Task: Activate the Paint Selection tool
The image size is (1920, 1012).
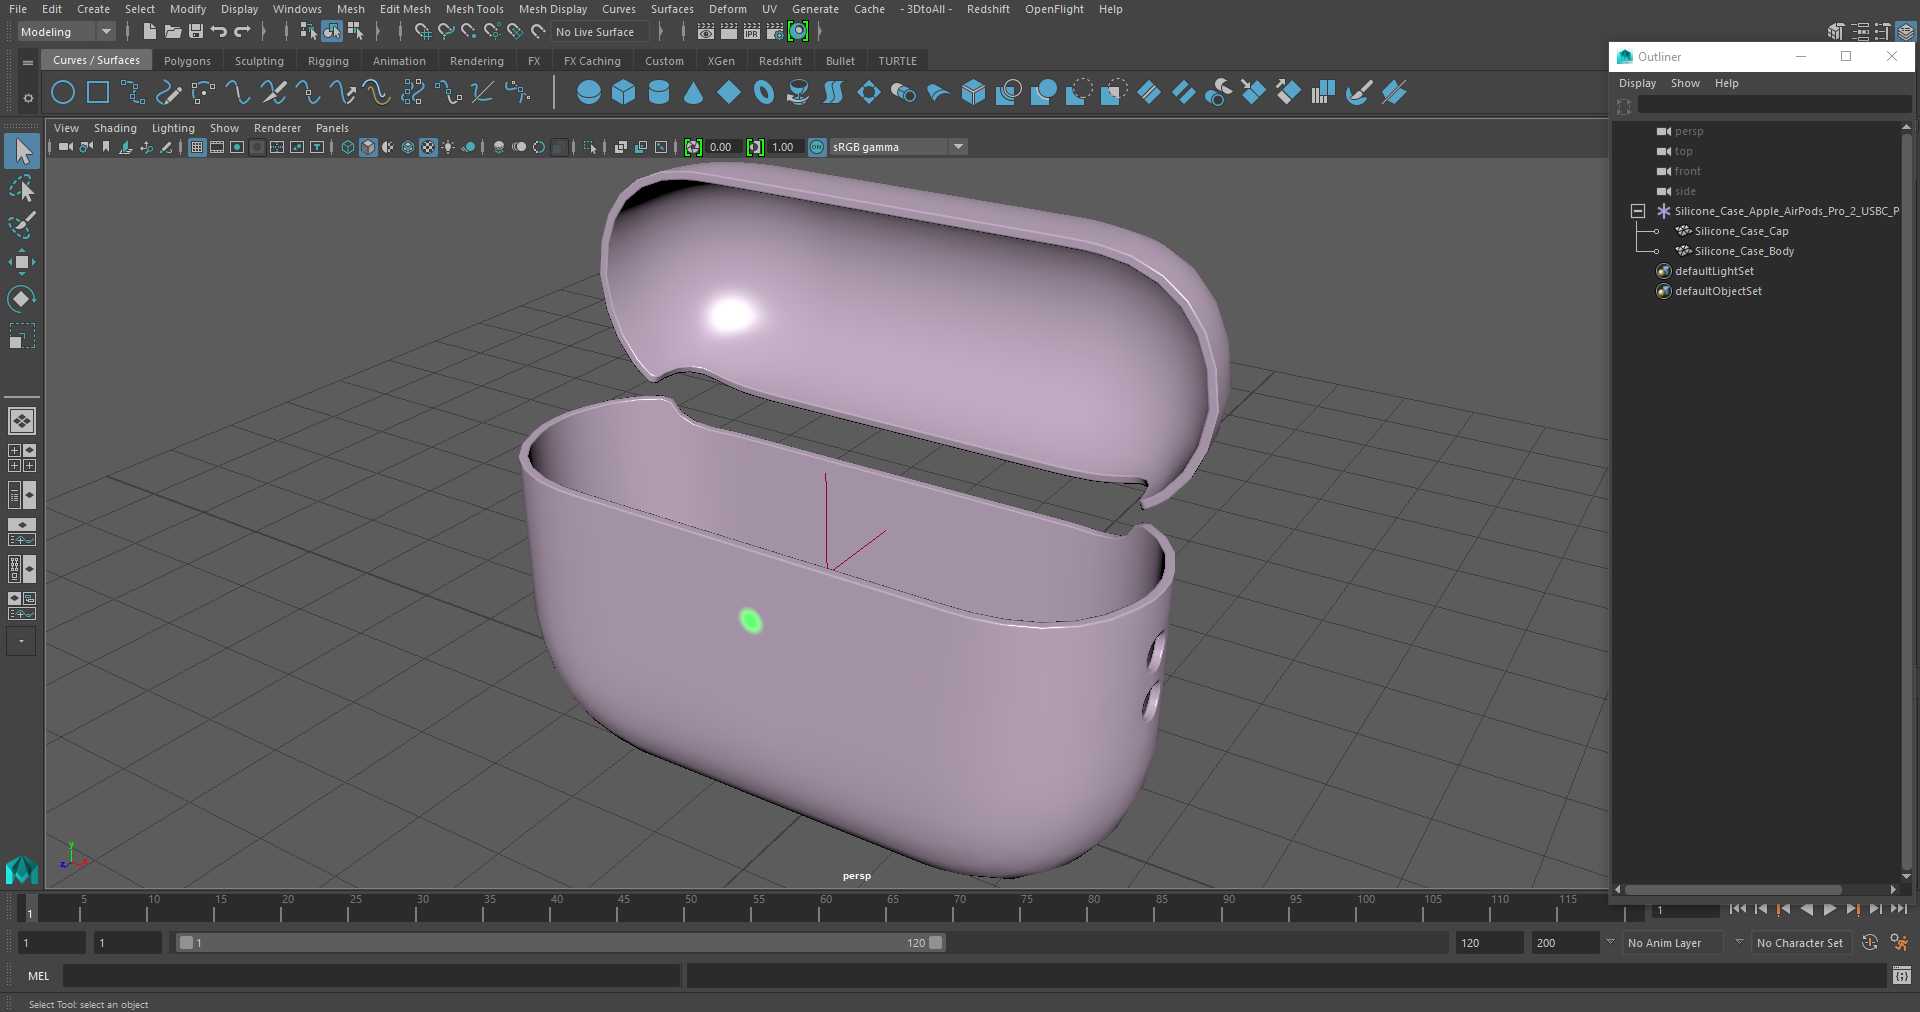Action: pos(22,225)
